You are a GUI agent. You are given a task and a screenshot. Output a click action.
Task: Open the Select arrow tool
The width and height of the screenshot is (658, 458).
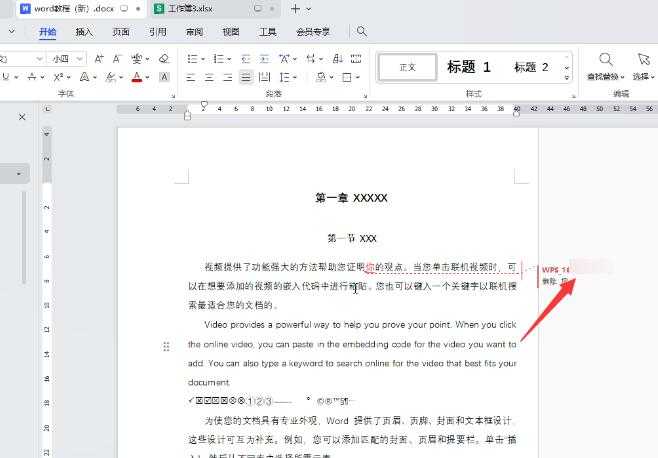point(644,59)
